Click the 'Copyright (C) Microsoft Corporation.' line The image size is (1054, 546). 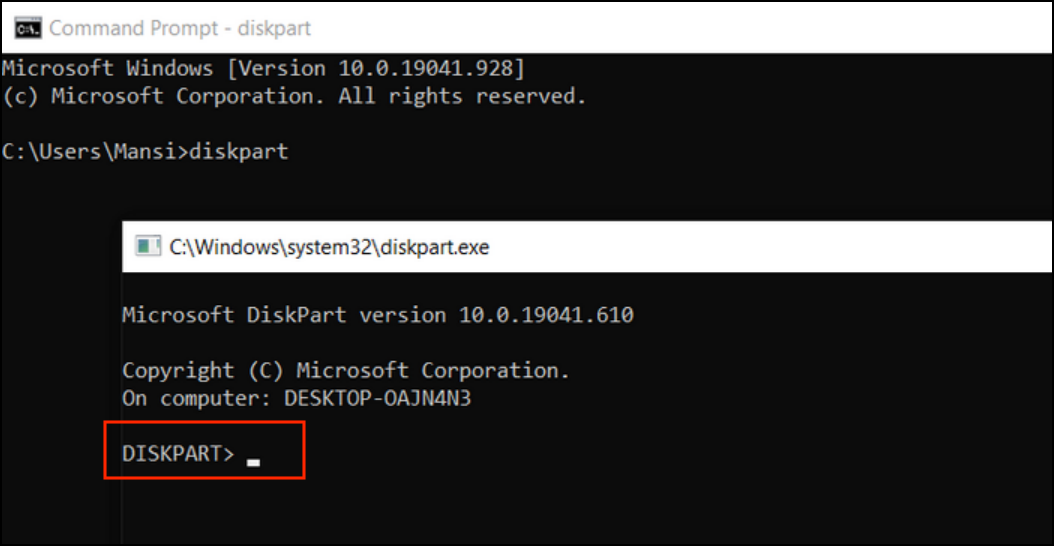pyautogui.click(x=345, y=370)
